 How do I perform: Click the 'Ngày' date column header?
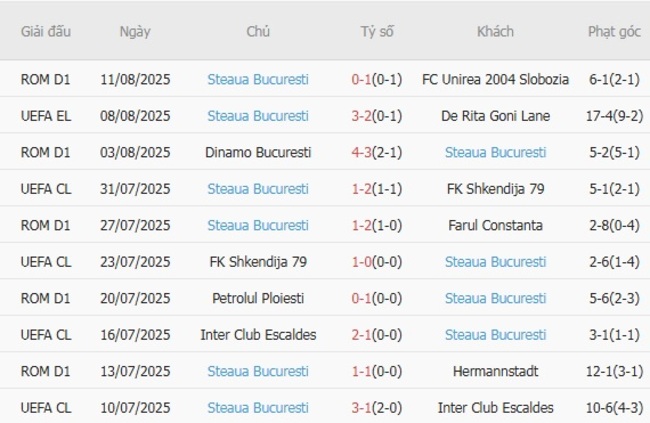[x=135, y=31]
